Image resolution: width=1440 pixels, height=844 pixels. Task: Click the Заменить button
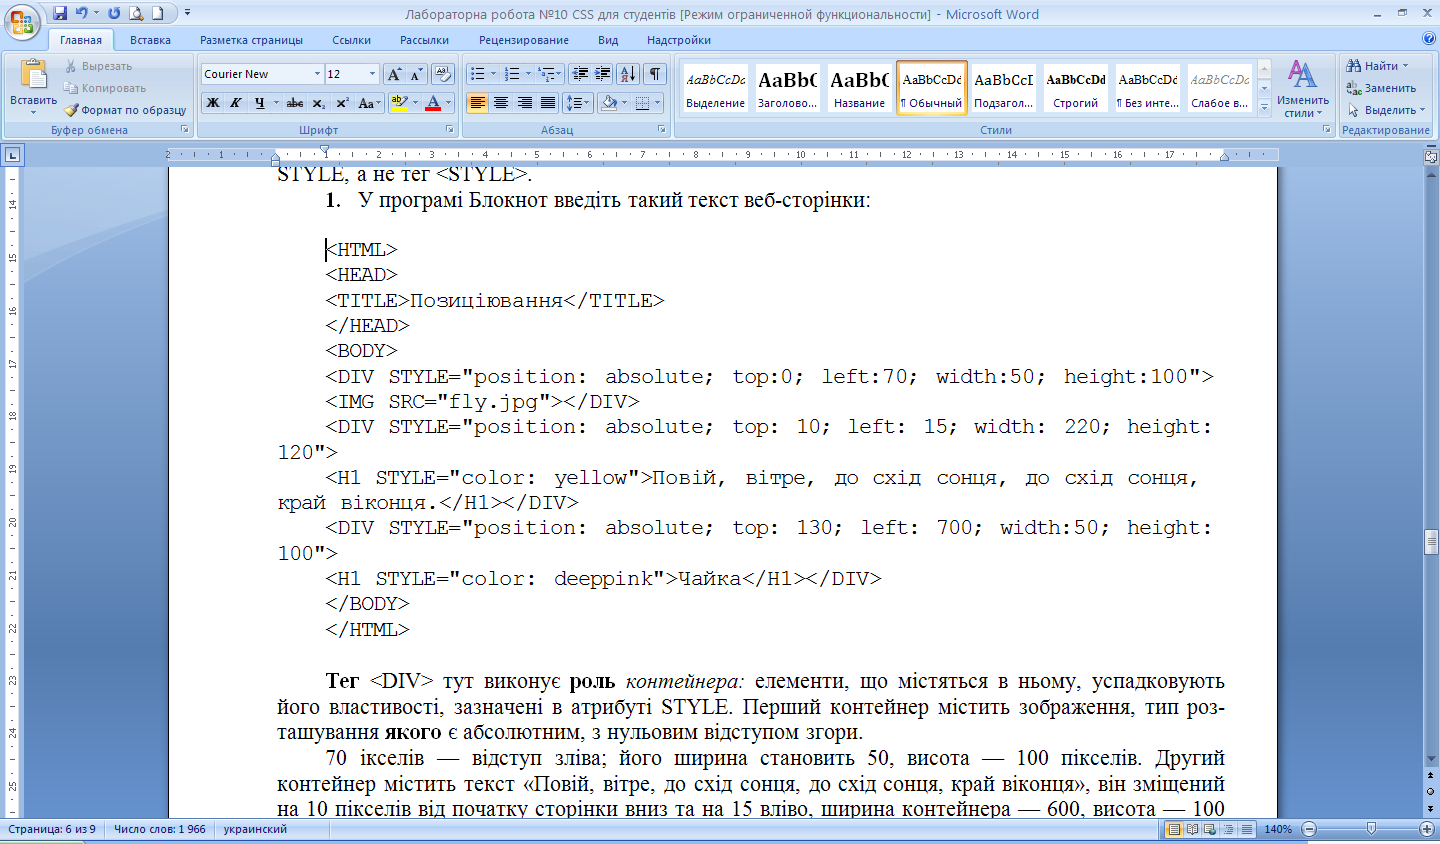tap(1381, 88)
